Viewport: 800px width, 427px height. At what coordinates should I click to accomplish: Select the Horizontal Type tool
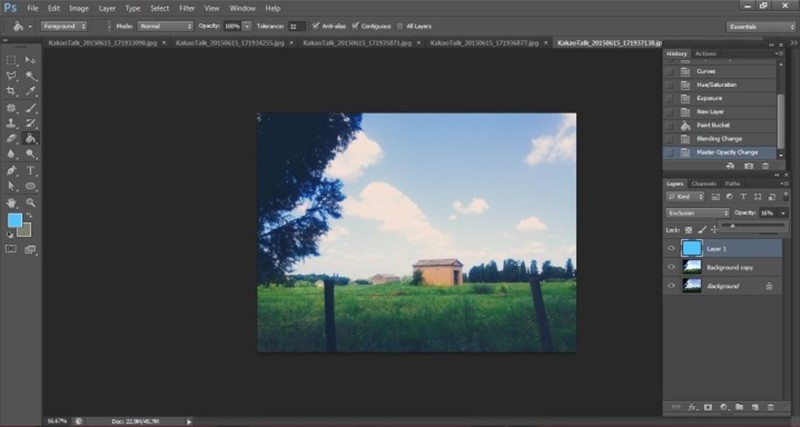coord(31,170)
